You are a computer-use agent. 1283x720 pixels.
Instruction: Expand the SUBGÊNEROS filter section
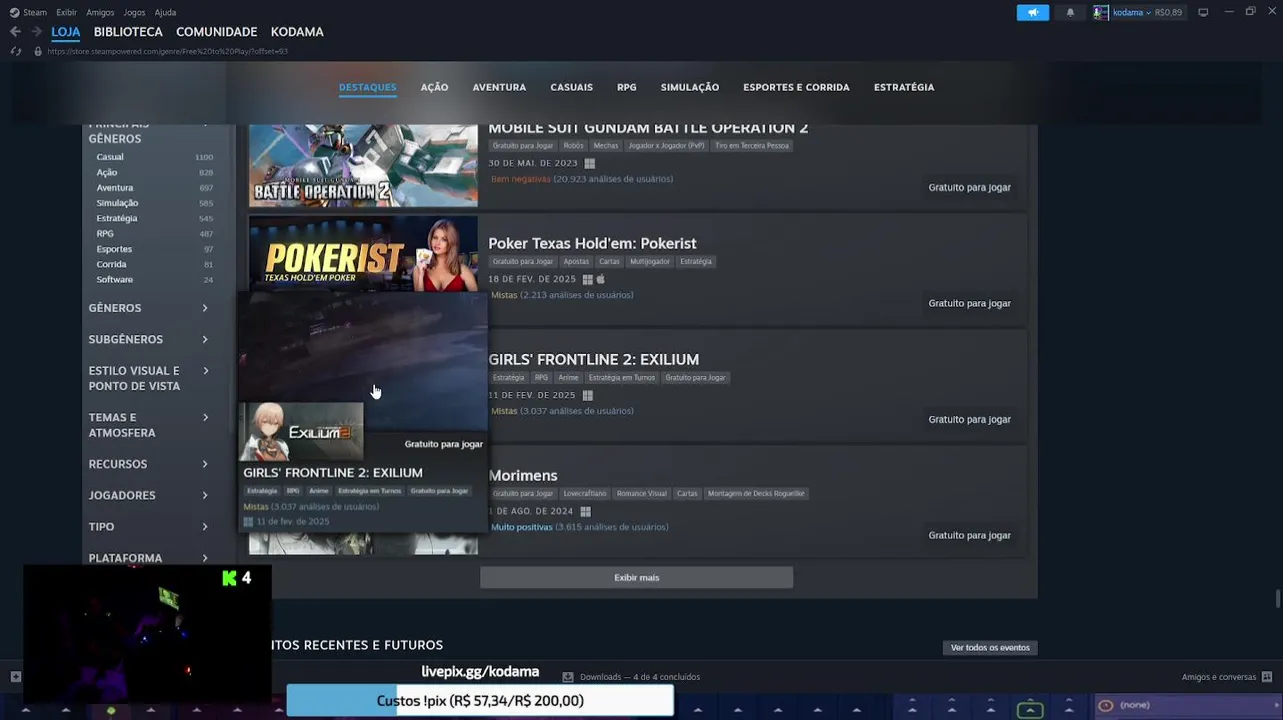click(148, 339)
